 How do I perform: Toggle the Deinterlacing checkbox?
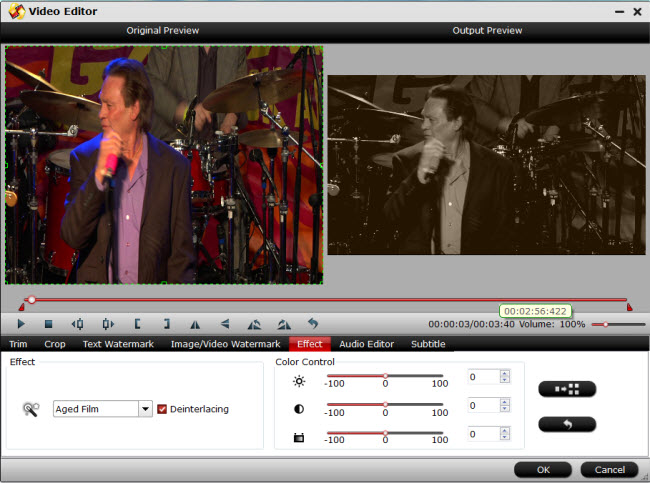coord(162,409)
